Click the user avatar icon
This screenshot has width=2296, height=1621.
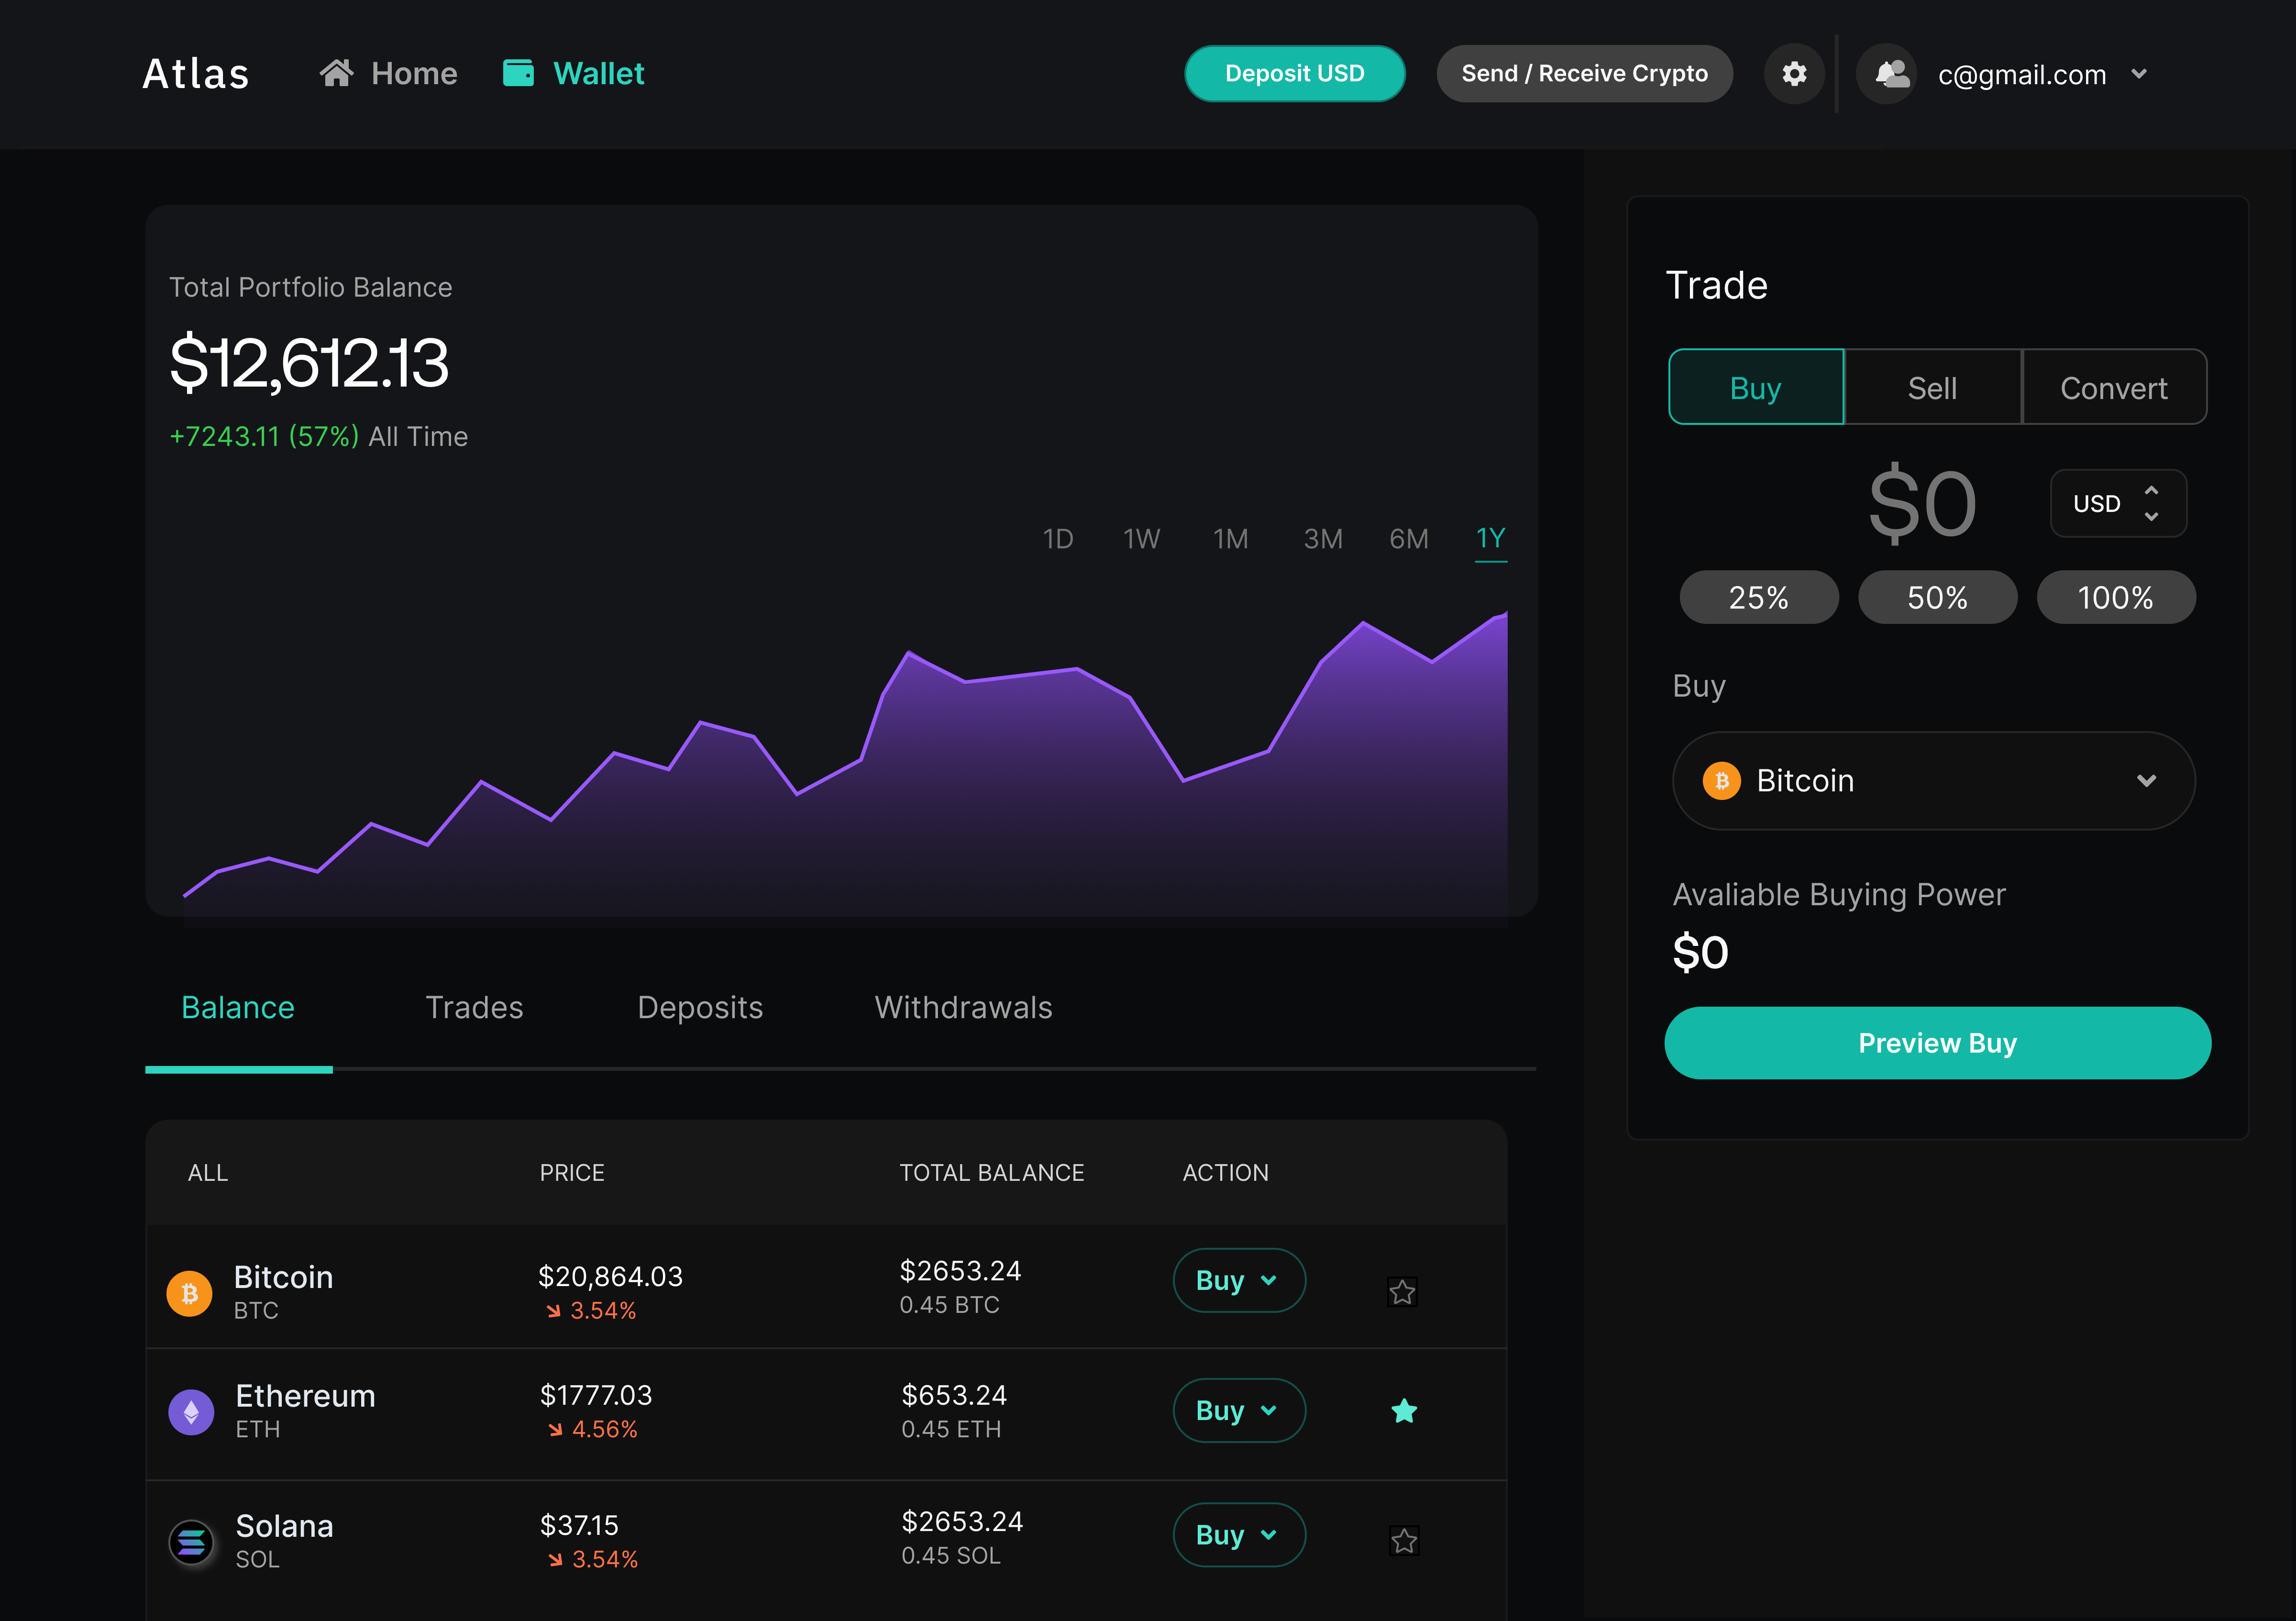coord(1888,73)
